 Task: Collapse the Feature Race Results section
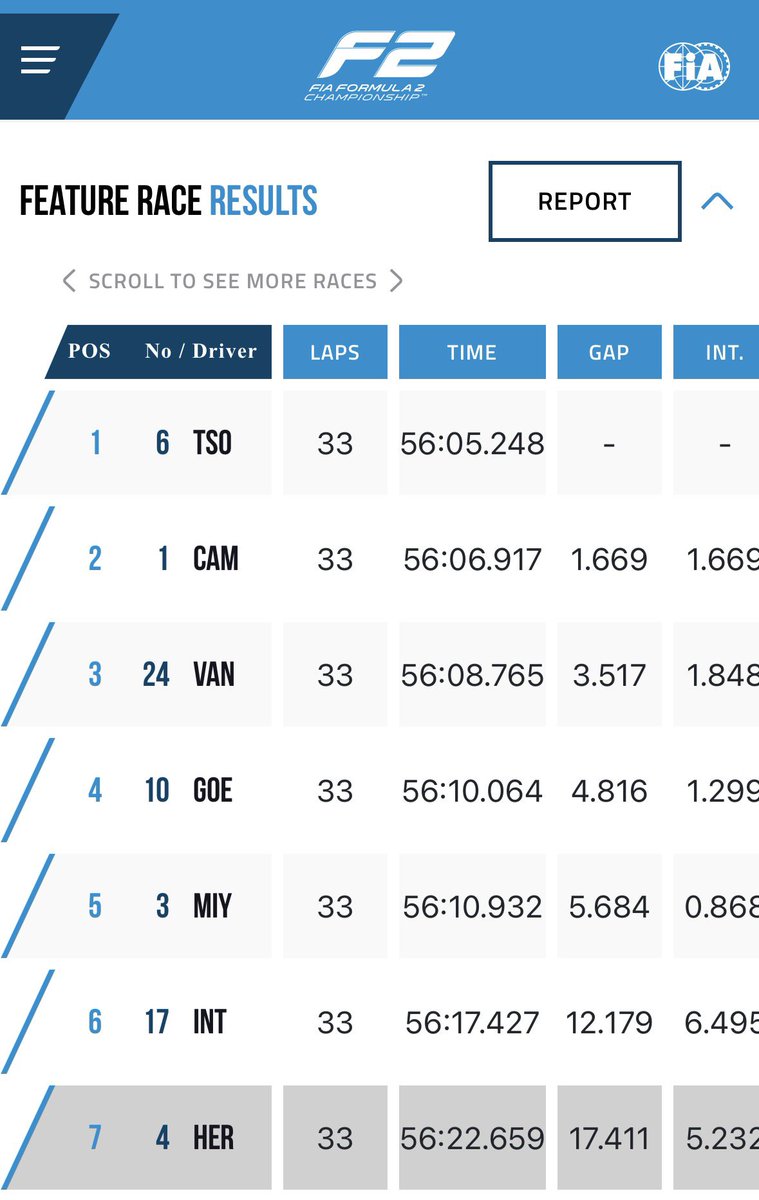click(x=717, y=201)
